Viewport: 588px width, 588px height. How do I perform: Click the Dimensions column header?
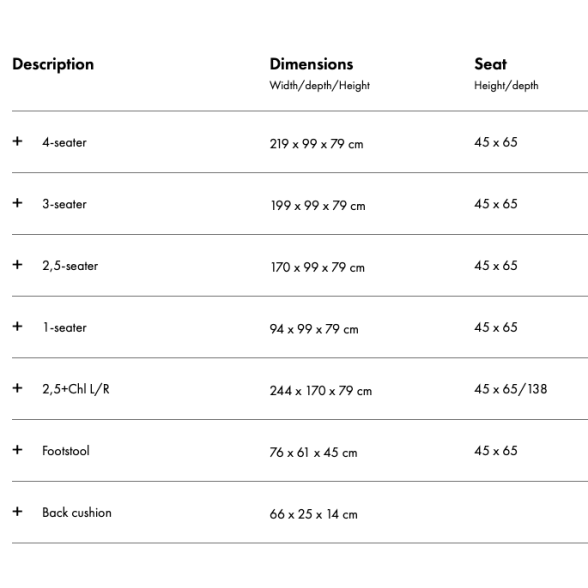(311, 64)
